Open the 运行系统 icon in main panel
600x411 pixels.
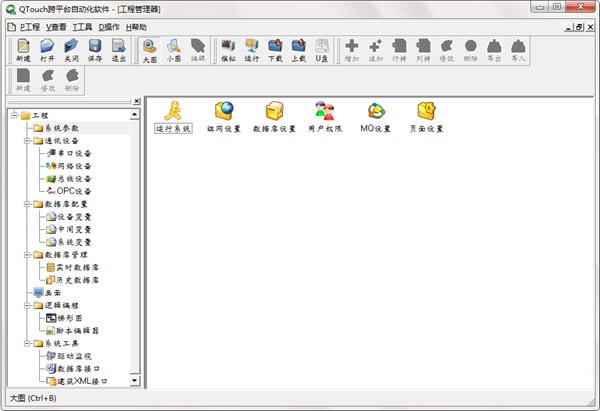[173, 116]
